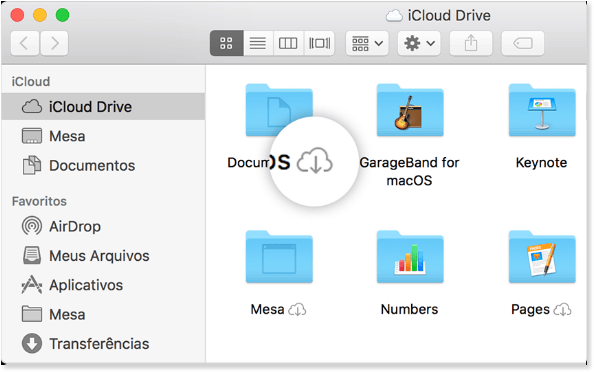Open Meus Arquivos in the sidebar
Image resolution: width=594 pixels, height=372 pixels.
click(103, 256)
